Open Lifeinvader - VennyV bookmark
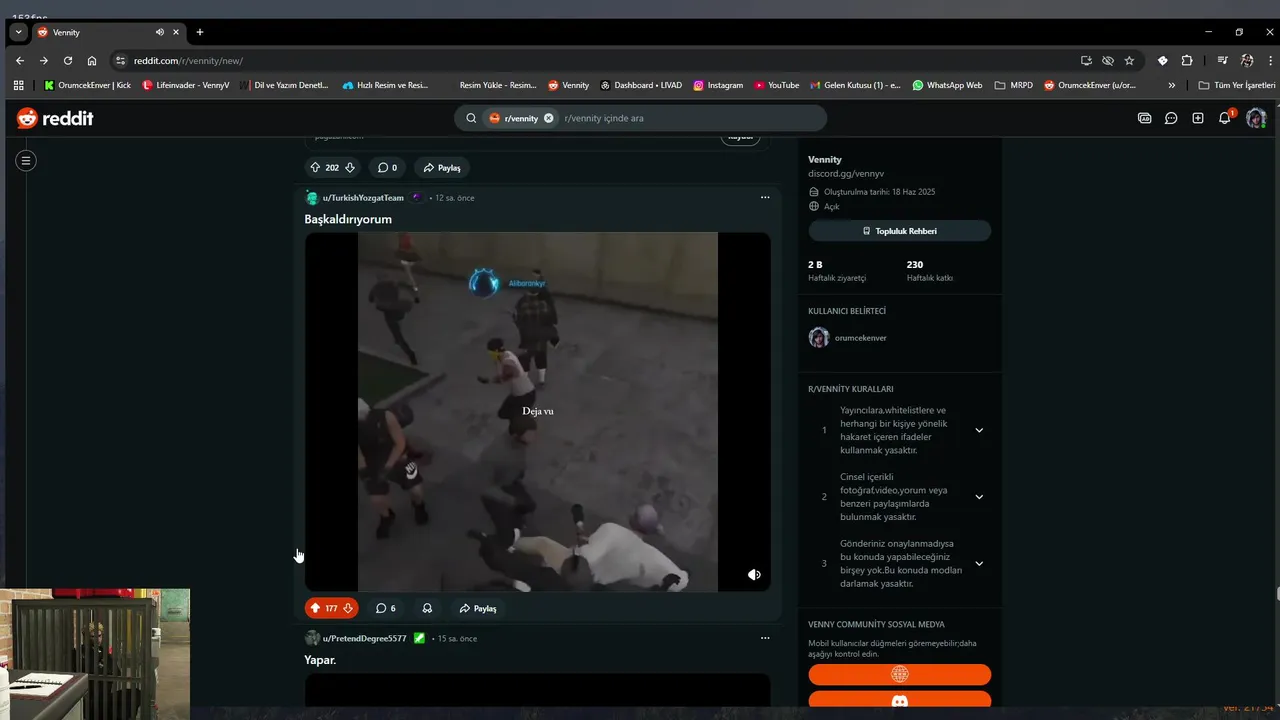The width and height of the screenshot is (1280, 720). (186, 85)
